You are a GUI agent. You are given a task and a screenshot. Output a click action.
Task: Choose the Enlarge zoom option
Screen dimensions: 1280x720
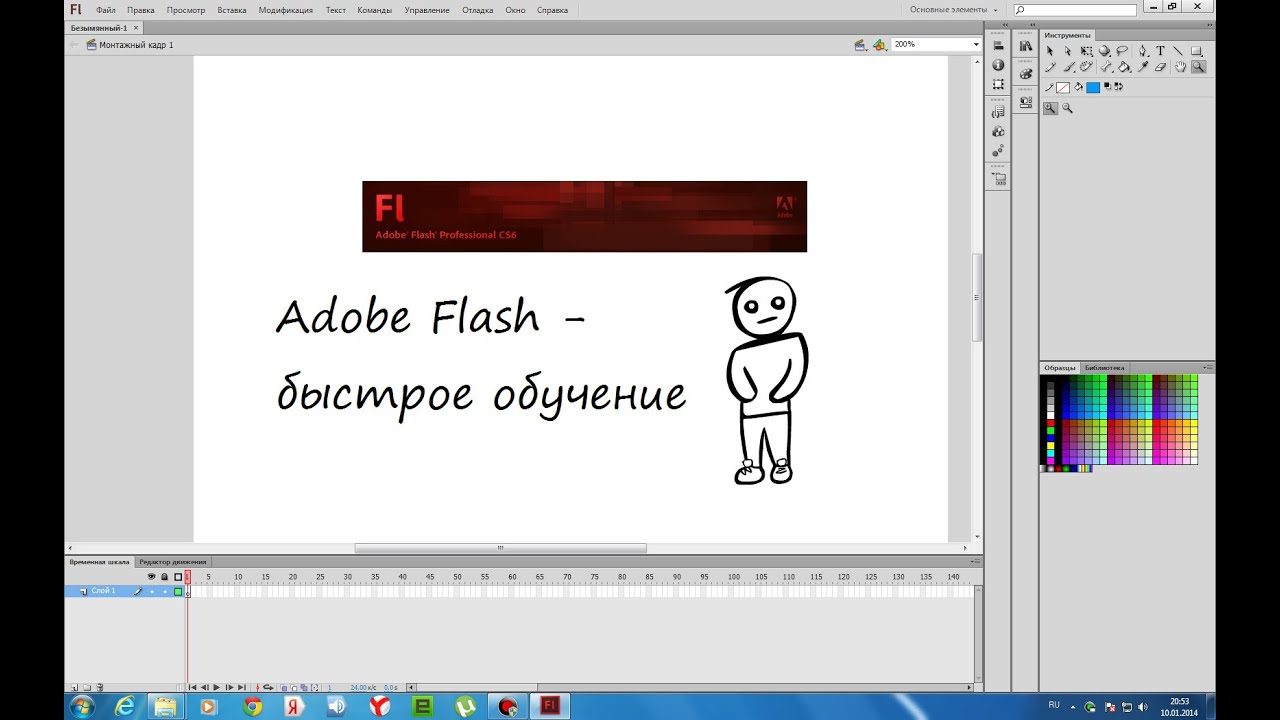(x=1051, y=108)
